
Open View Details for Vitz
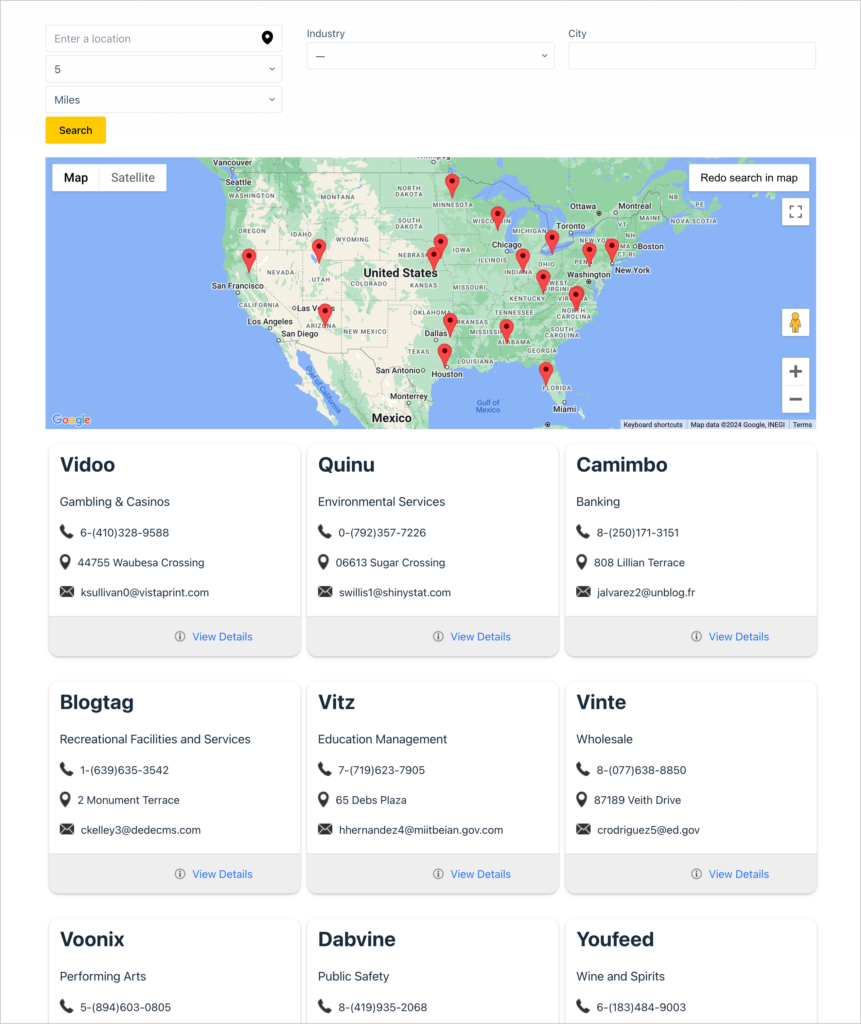[x=480, y=874]
